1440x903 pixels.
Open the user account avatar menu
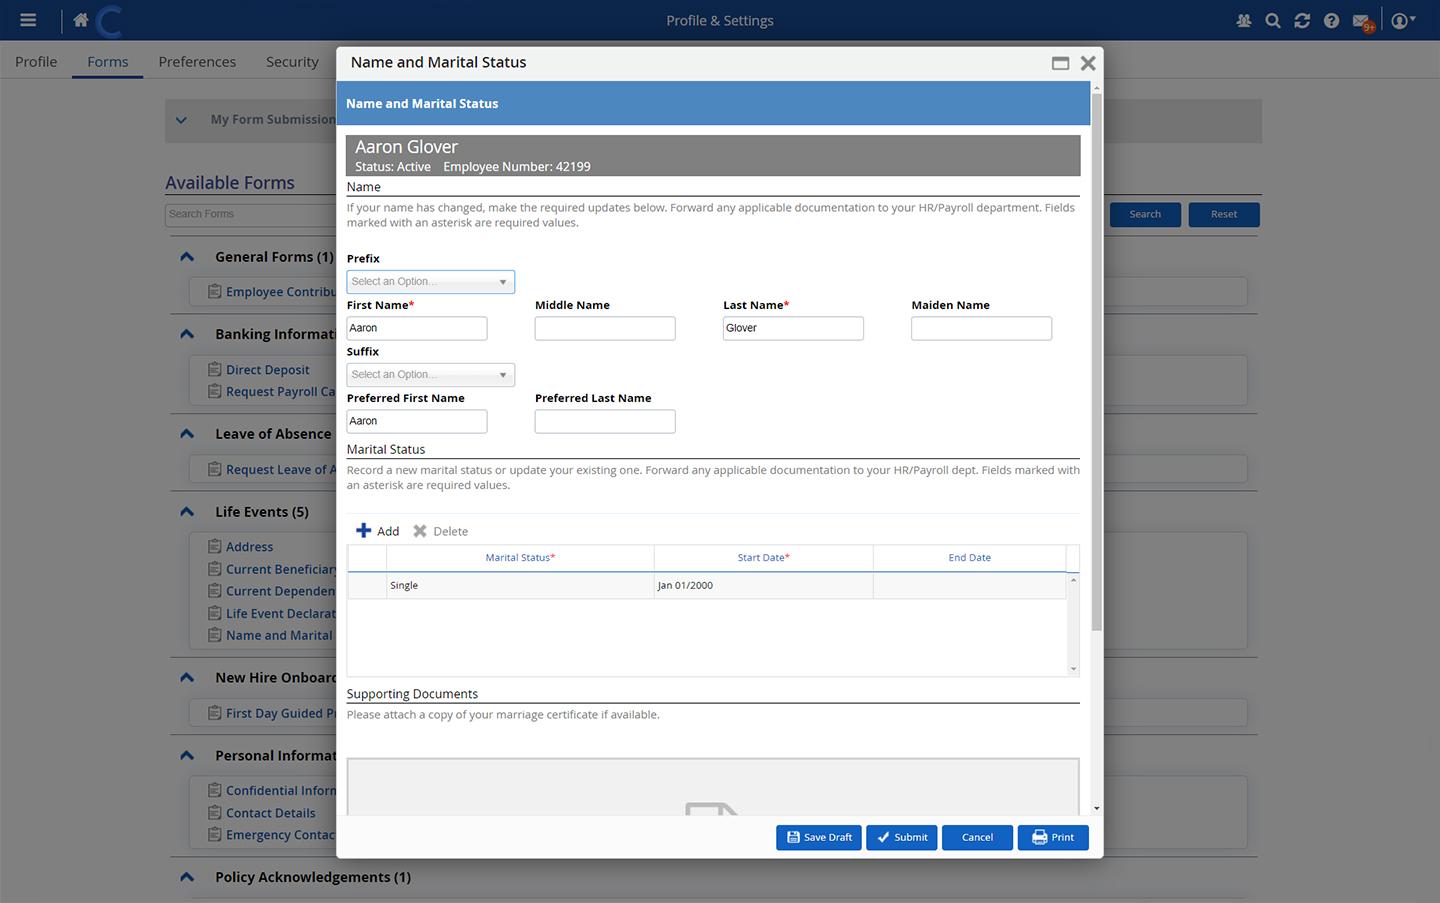point(1402,20)
